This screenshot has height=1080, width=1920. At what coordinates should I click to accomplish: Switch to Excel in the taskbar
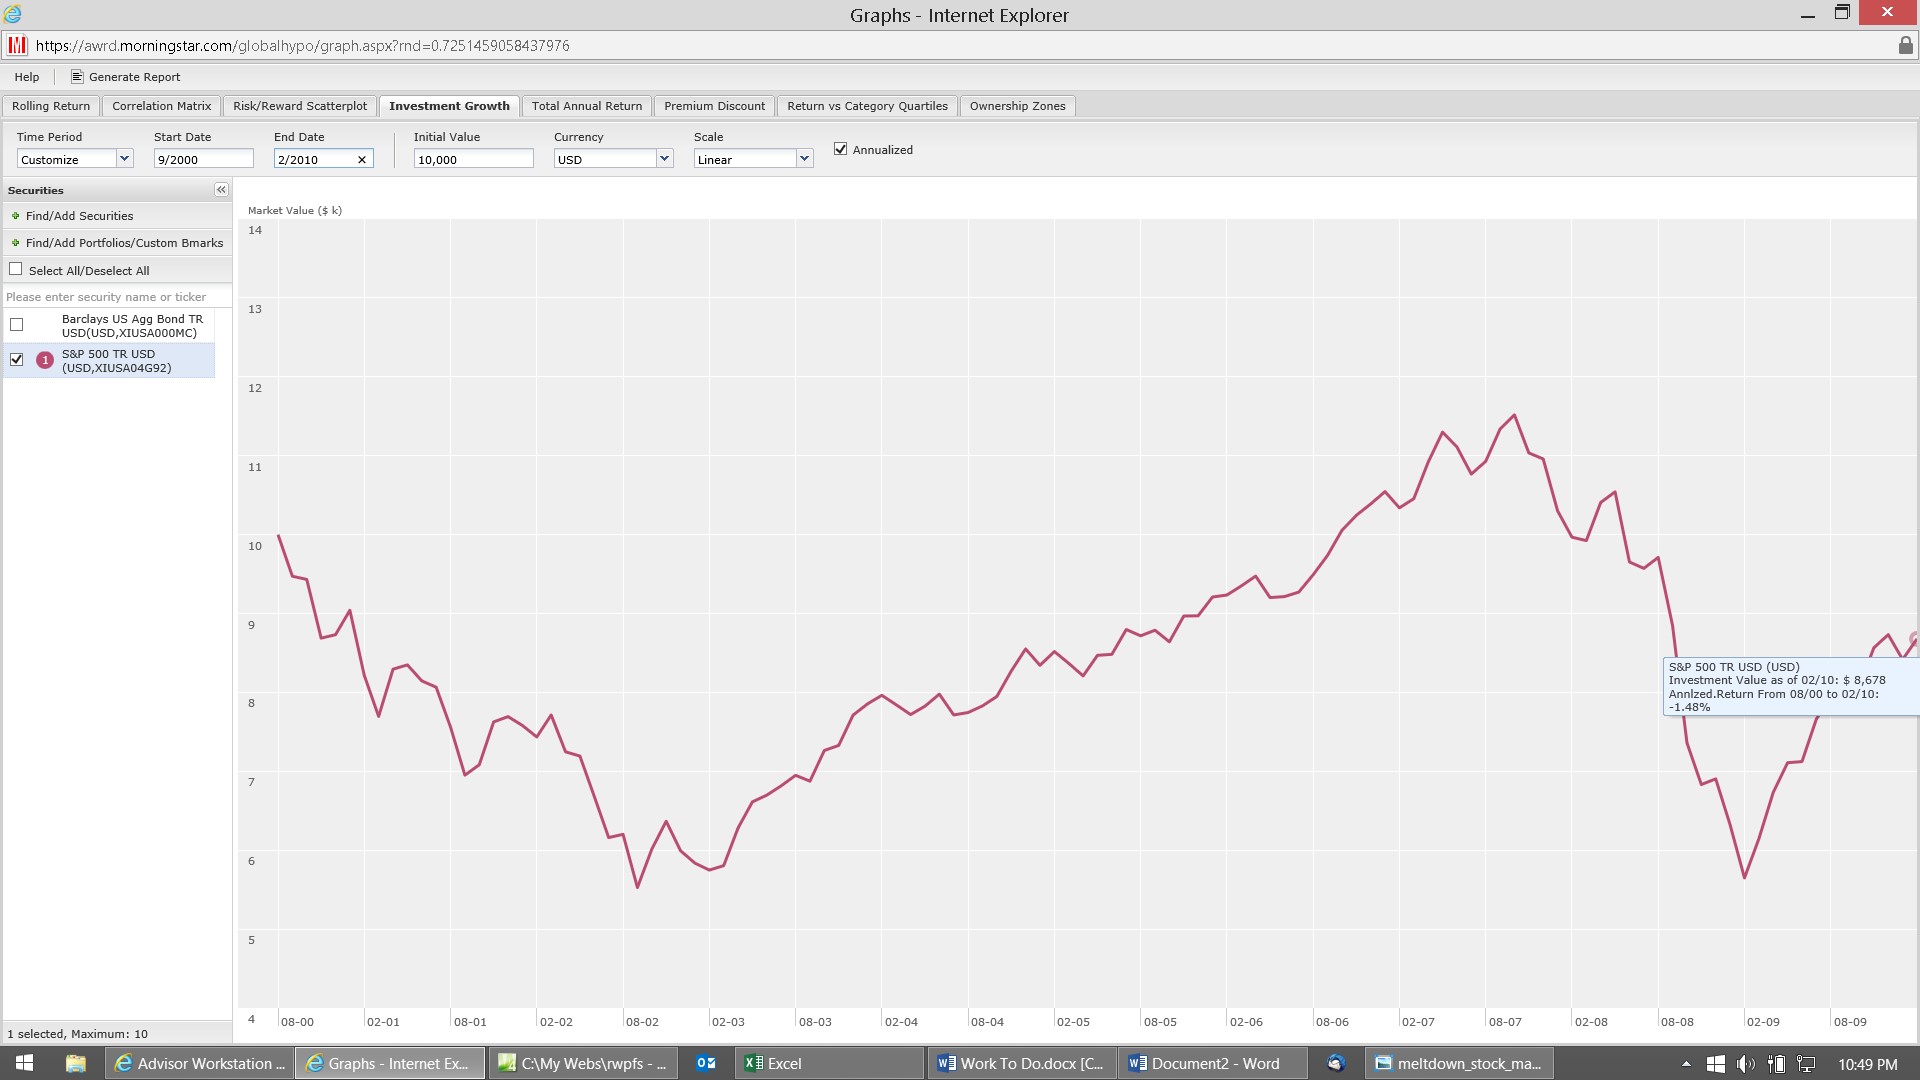pos(831,1063)
